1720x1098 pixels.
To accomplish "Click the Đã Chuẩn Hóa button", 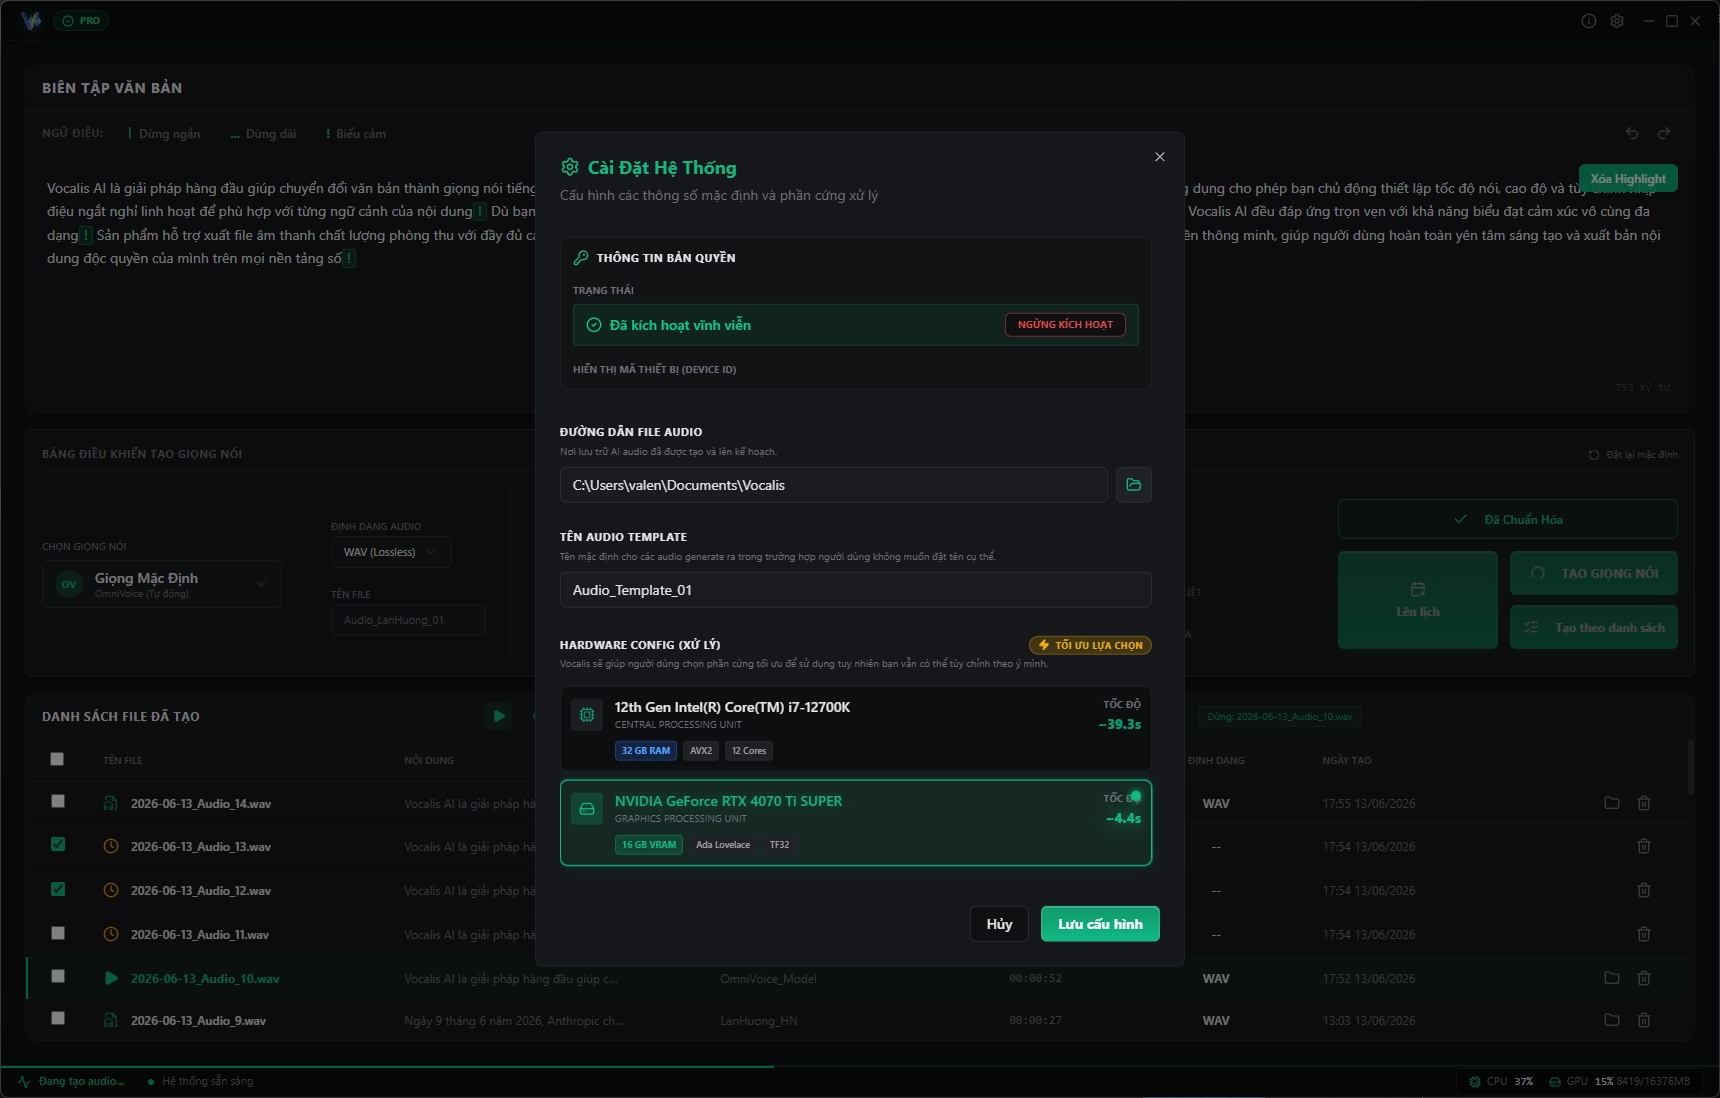I will 1508,519.
